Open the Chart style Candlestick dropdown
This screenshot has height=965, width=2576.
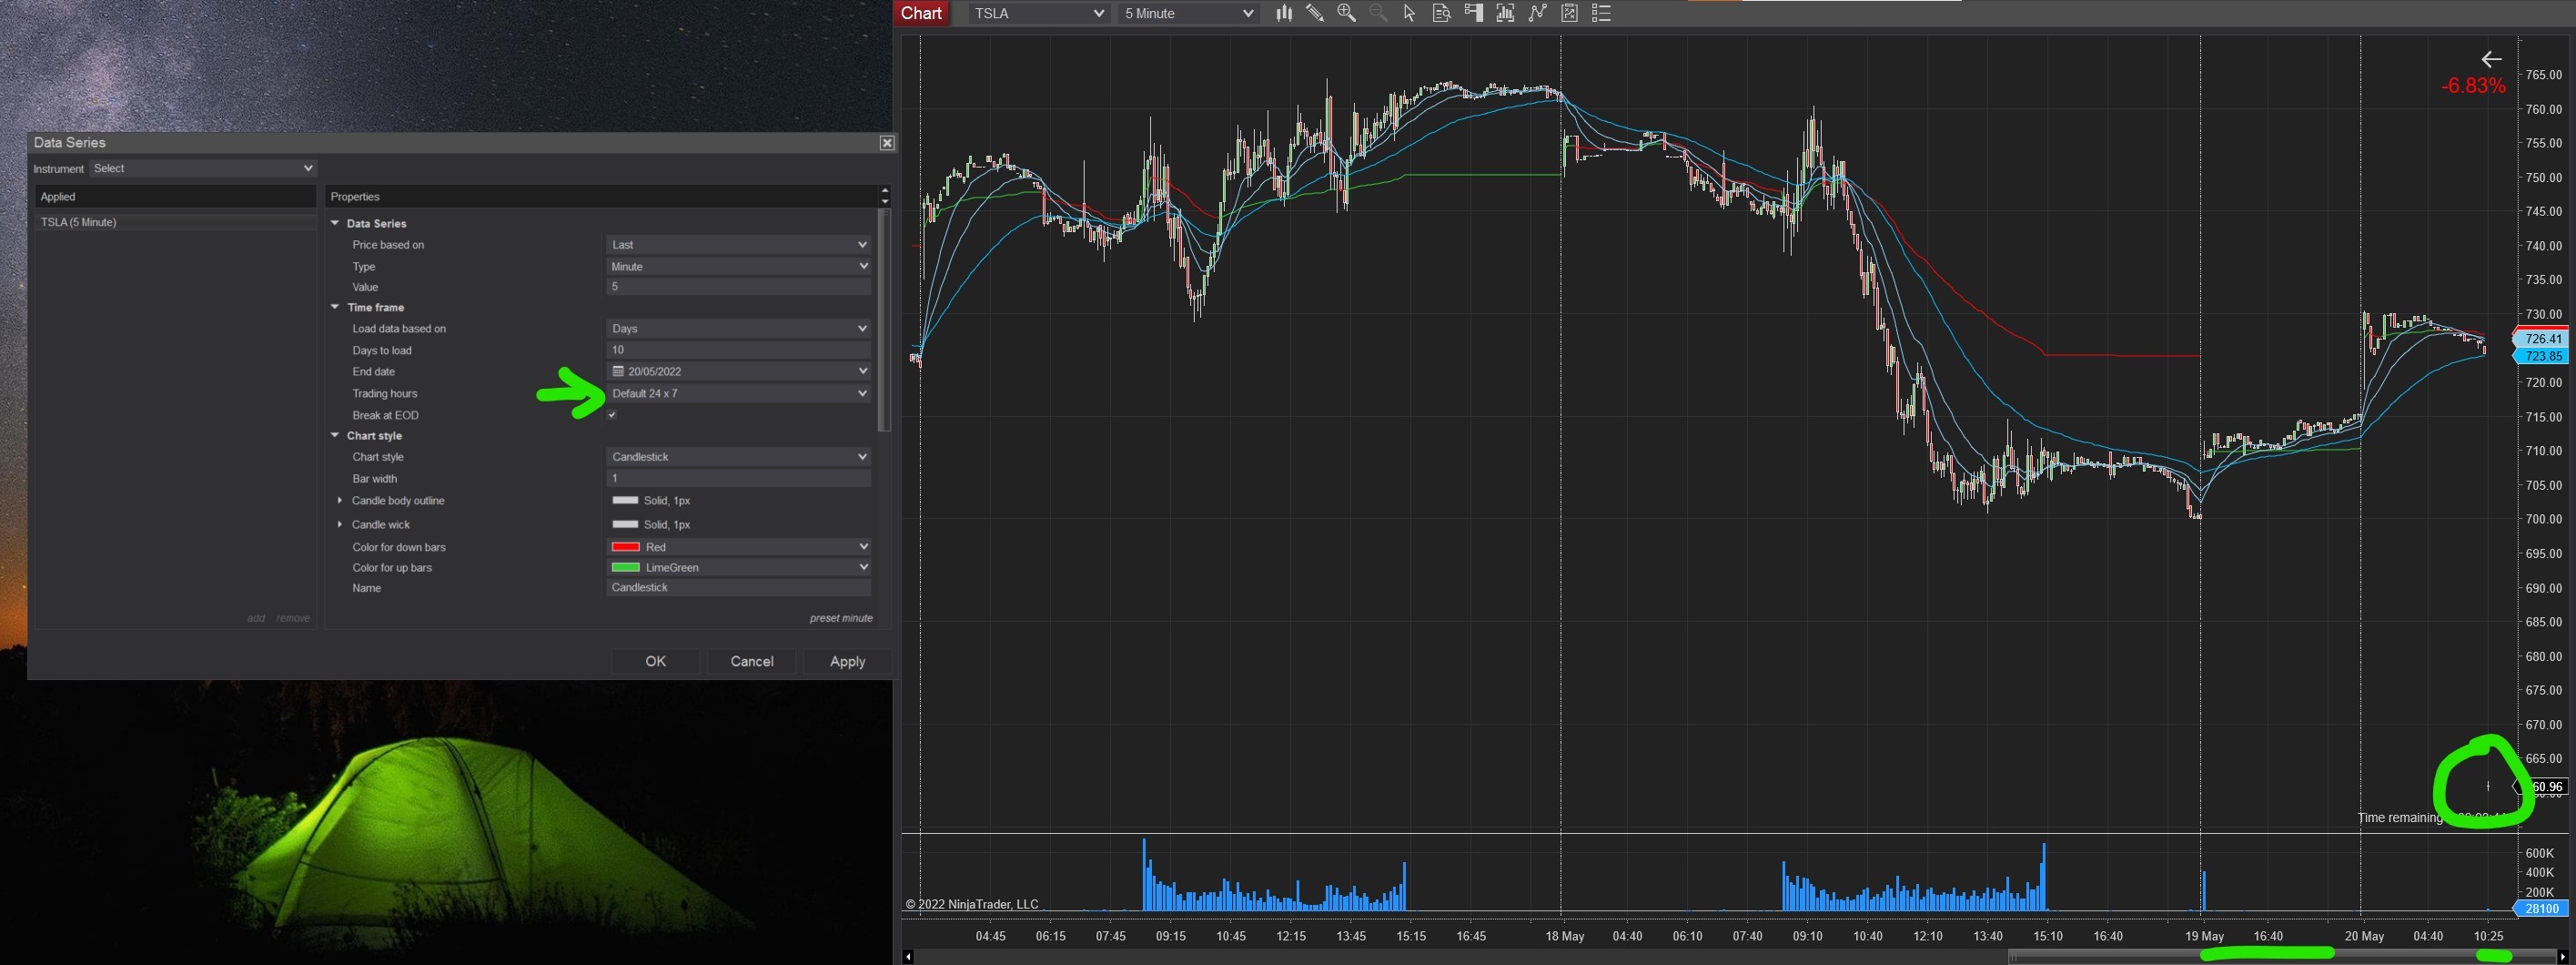click(x=739, y=457)
